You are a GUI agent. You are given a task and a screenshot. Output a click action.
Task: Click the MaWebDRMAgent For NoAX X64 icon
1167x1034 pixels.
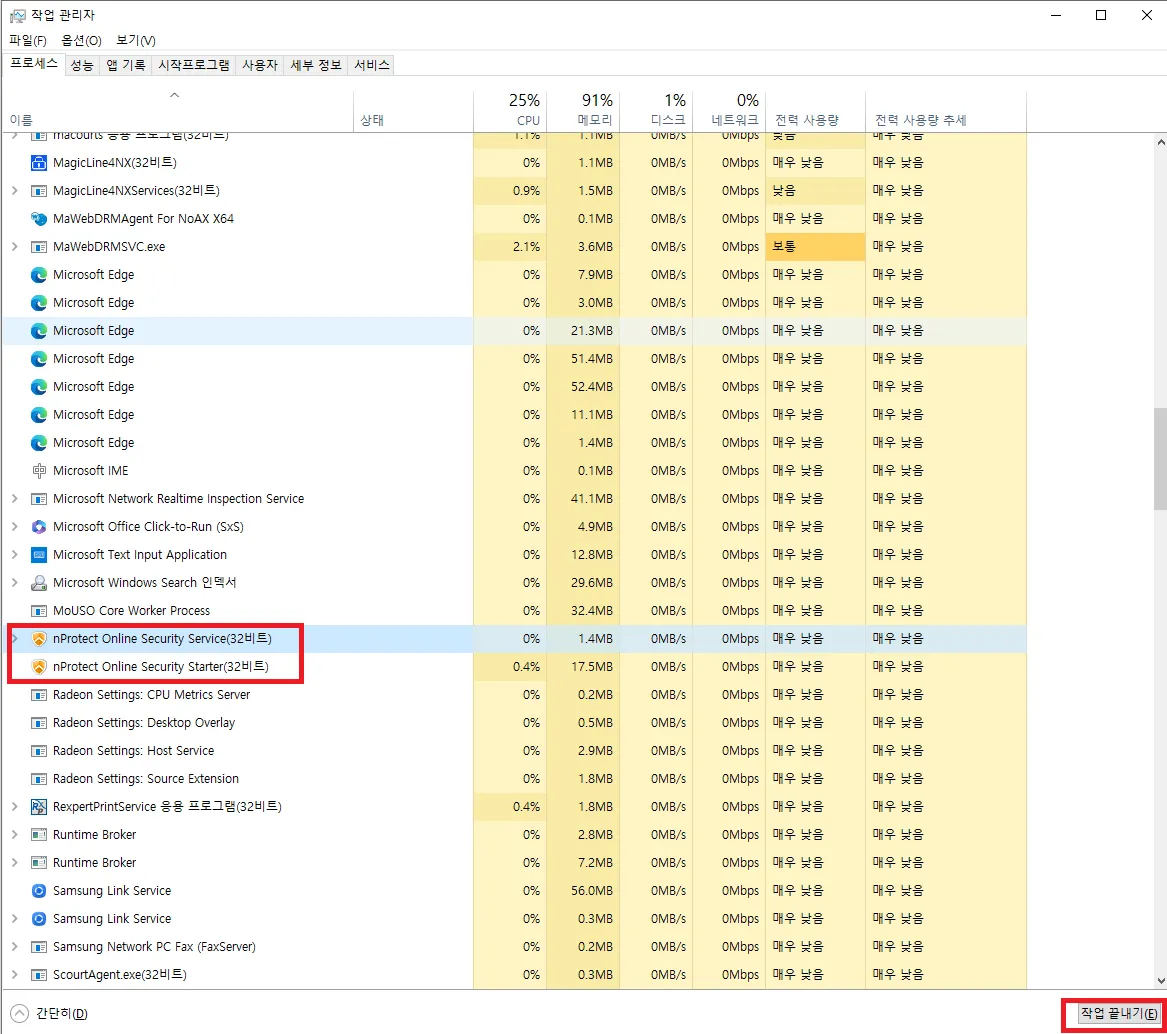39,219
